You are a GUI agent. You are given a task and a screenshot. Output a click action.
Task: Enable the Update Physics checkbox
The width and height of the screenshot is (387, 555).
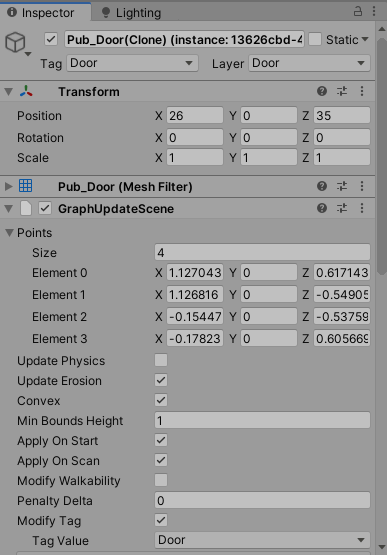click(161, 360)
